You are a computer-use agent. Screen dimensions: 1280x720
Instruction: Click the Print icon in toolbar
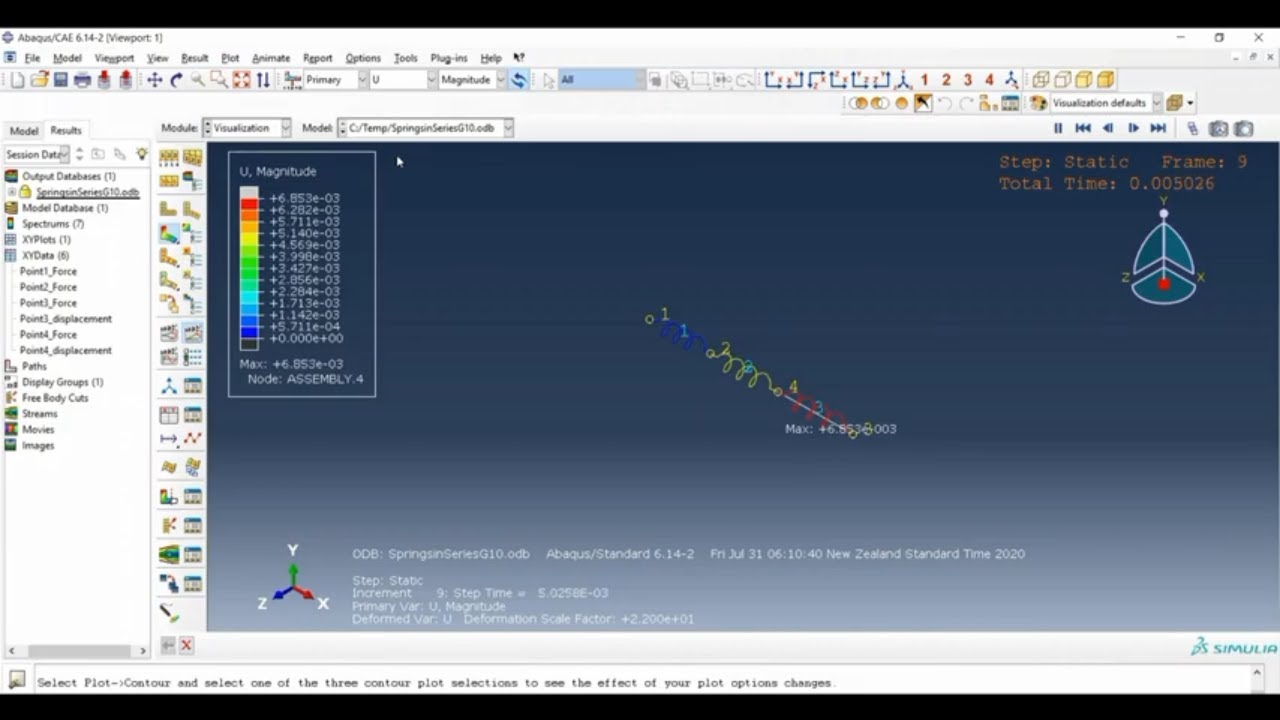tap(82, 80)
